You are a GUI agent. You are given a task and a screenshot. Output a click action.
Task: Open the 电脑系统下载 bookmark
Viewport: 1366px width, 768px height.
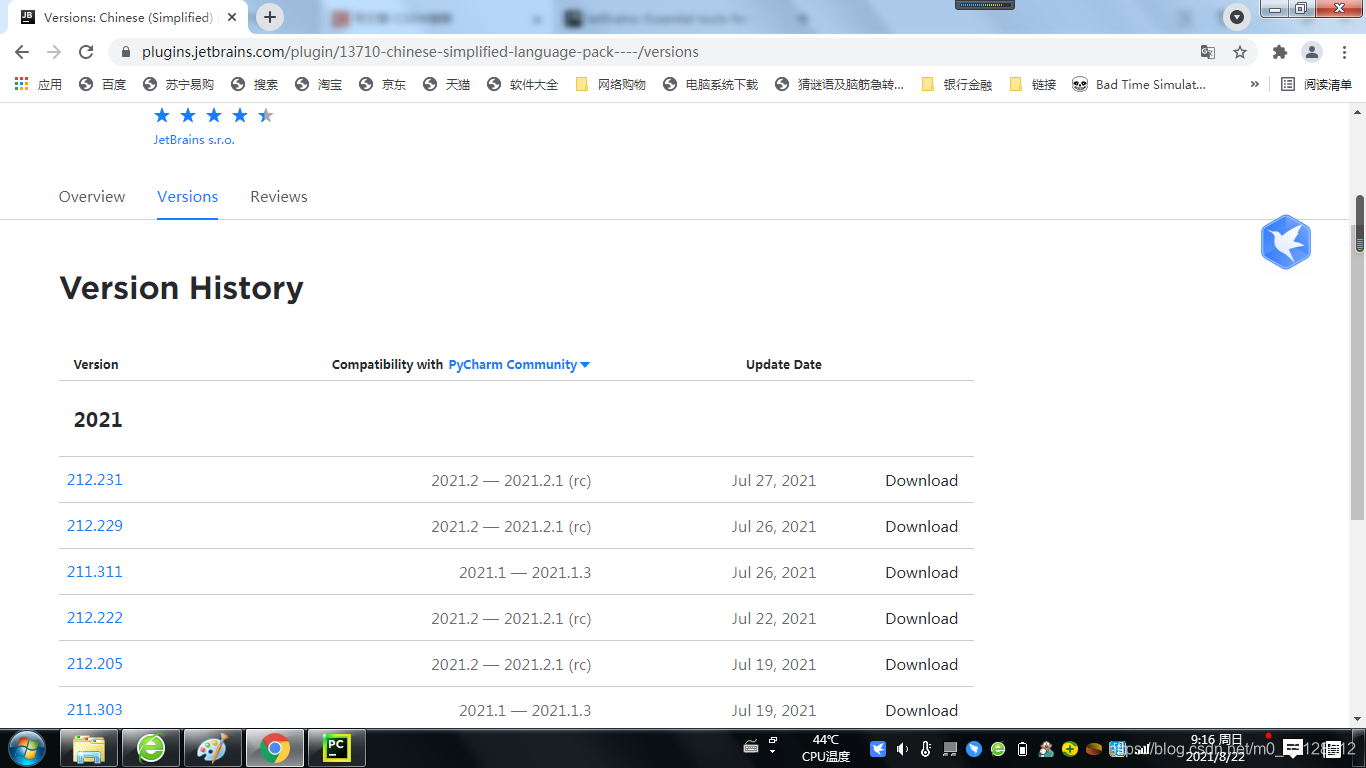[x=710, y=84]
